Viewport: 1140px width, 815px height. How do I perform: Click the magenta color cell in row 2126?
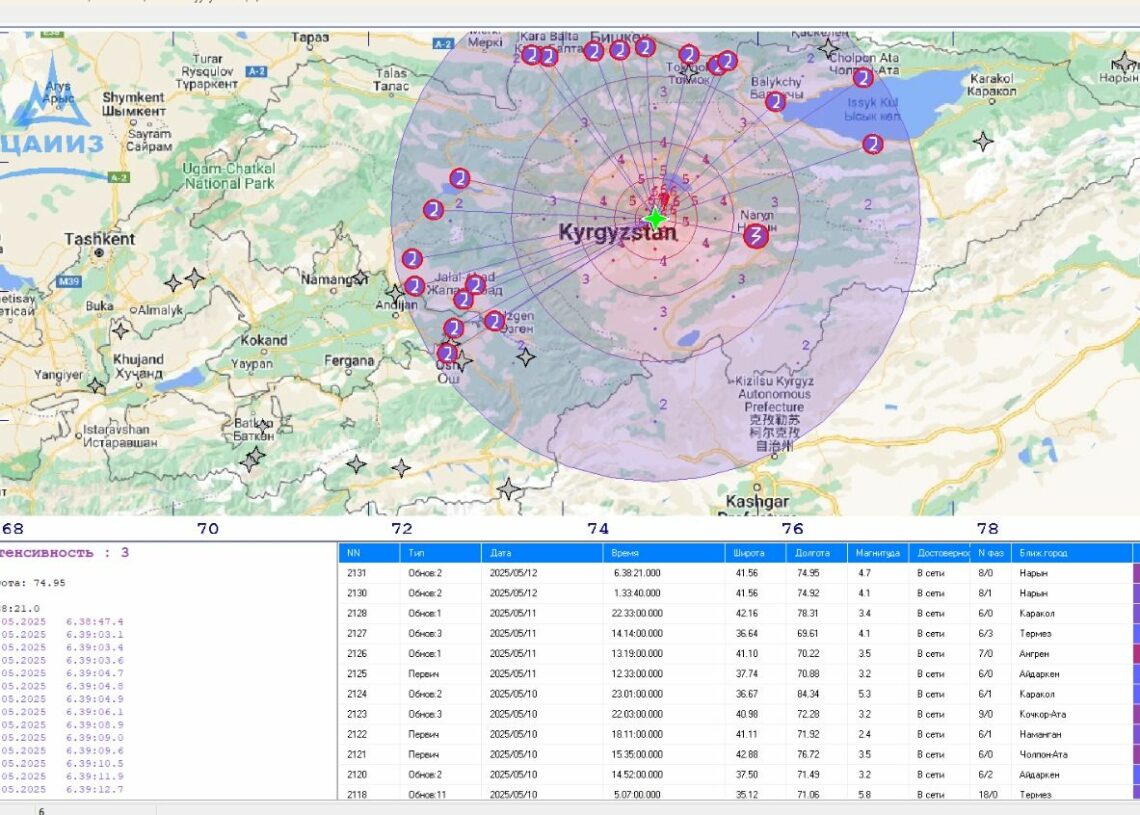tap(1135, 654)
